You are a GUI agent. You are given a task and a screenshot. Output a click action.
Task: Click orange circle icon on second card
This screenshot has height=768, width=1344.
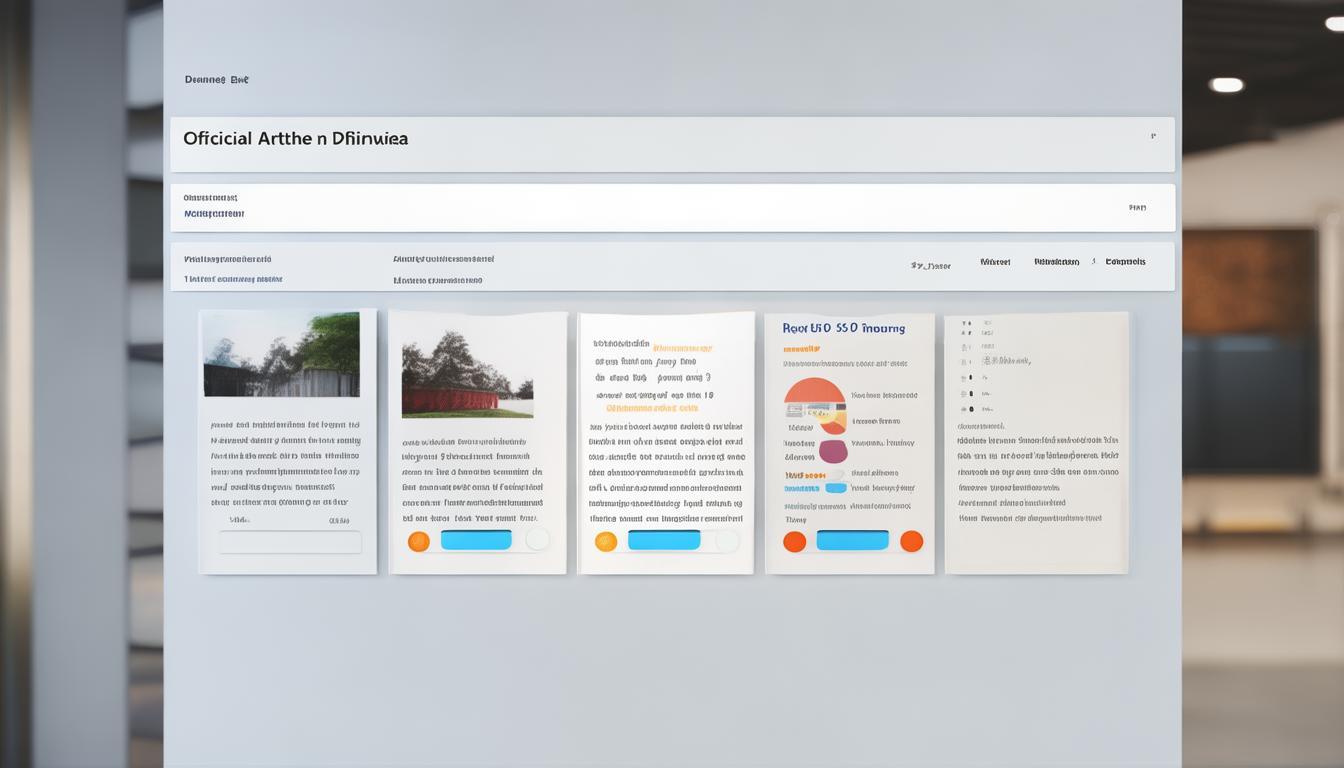tap(419, 541)
